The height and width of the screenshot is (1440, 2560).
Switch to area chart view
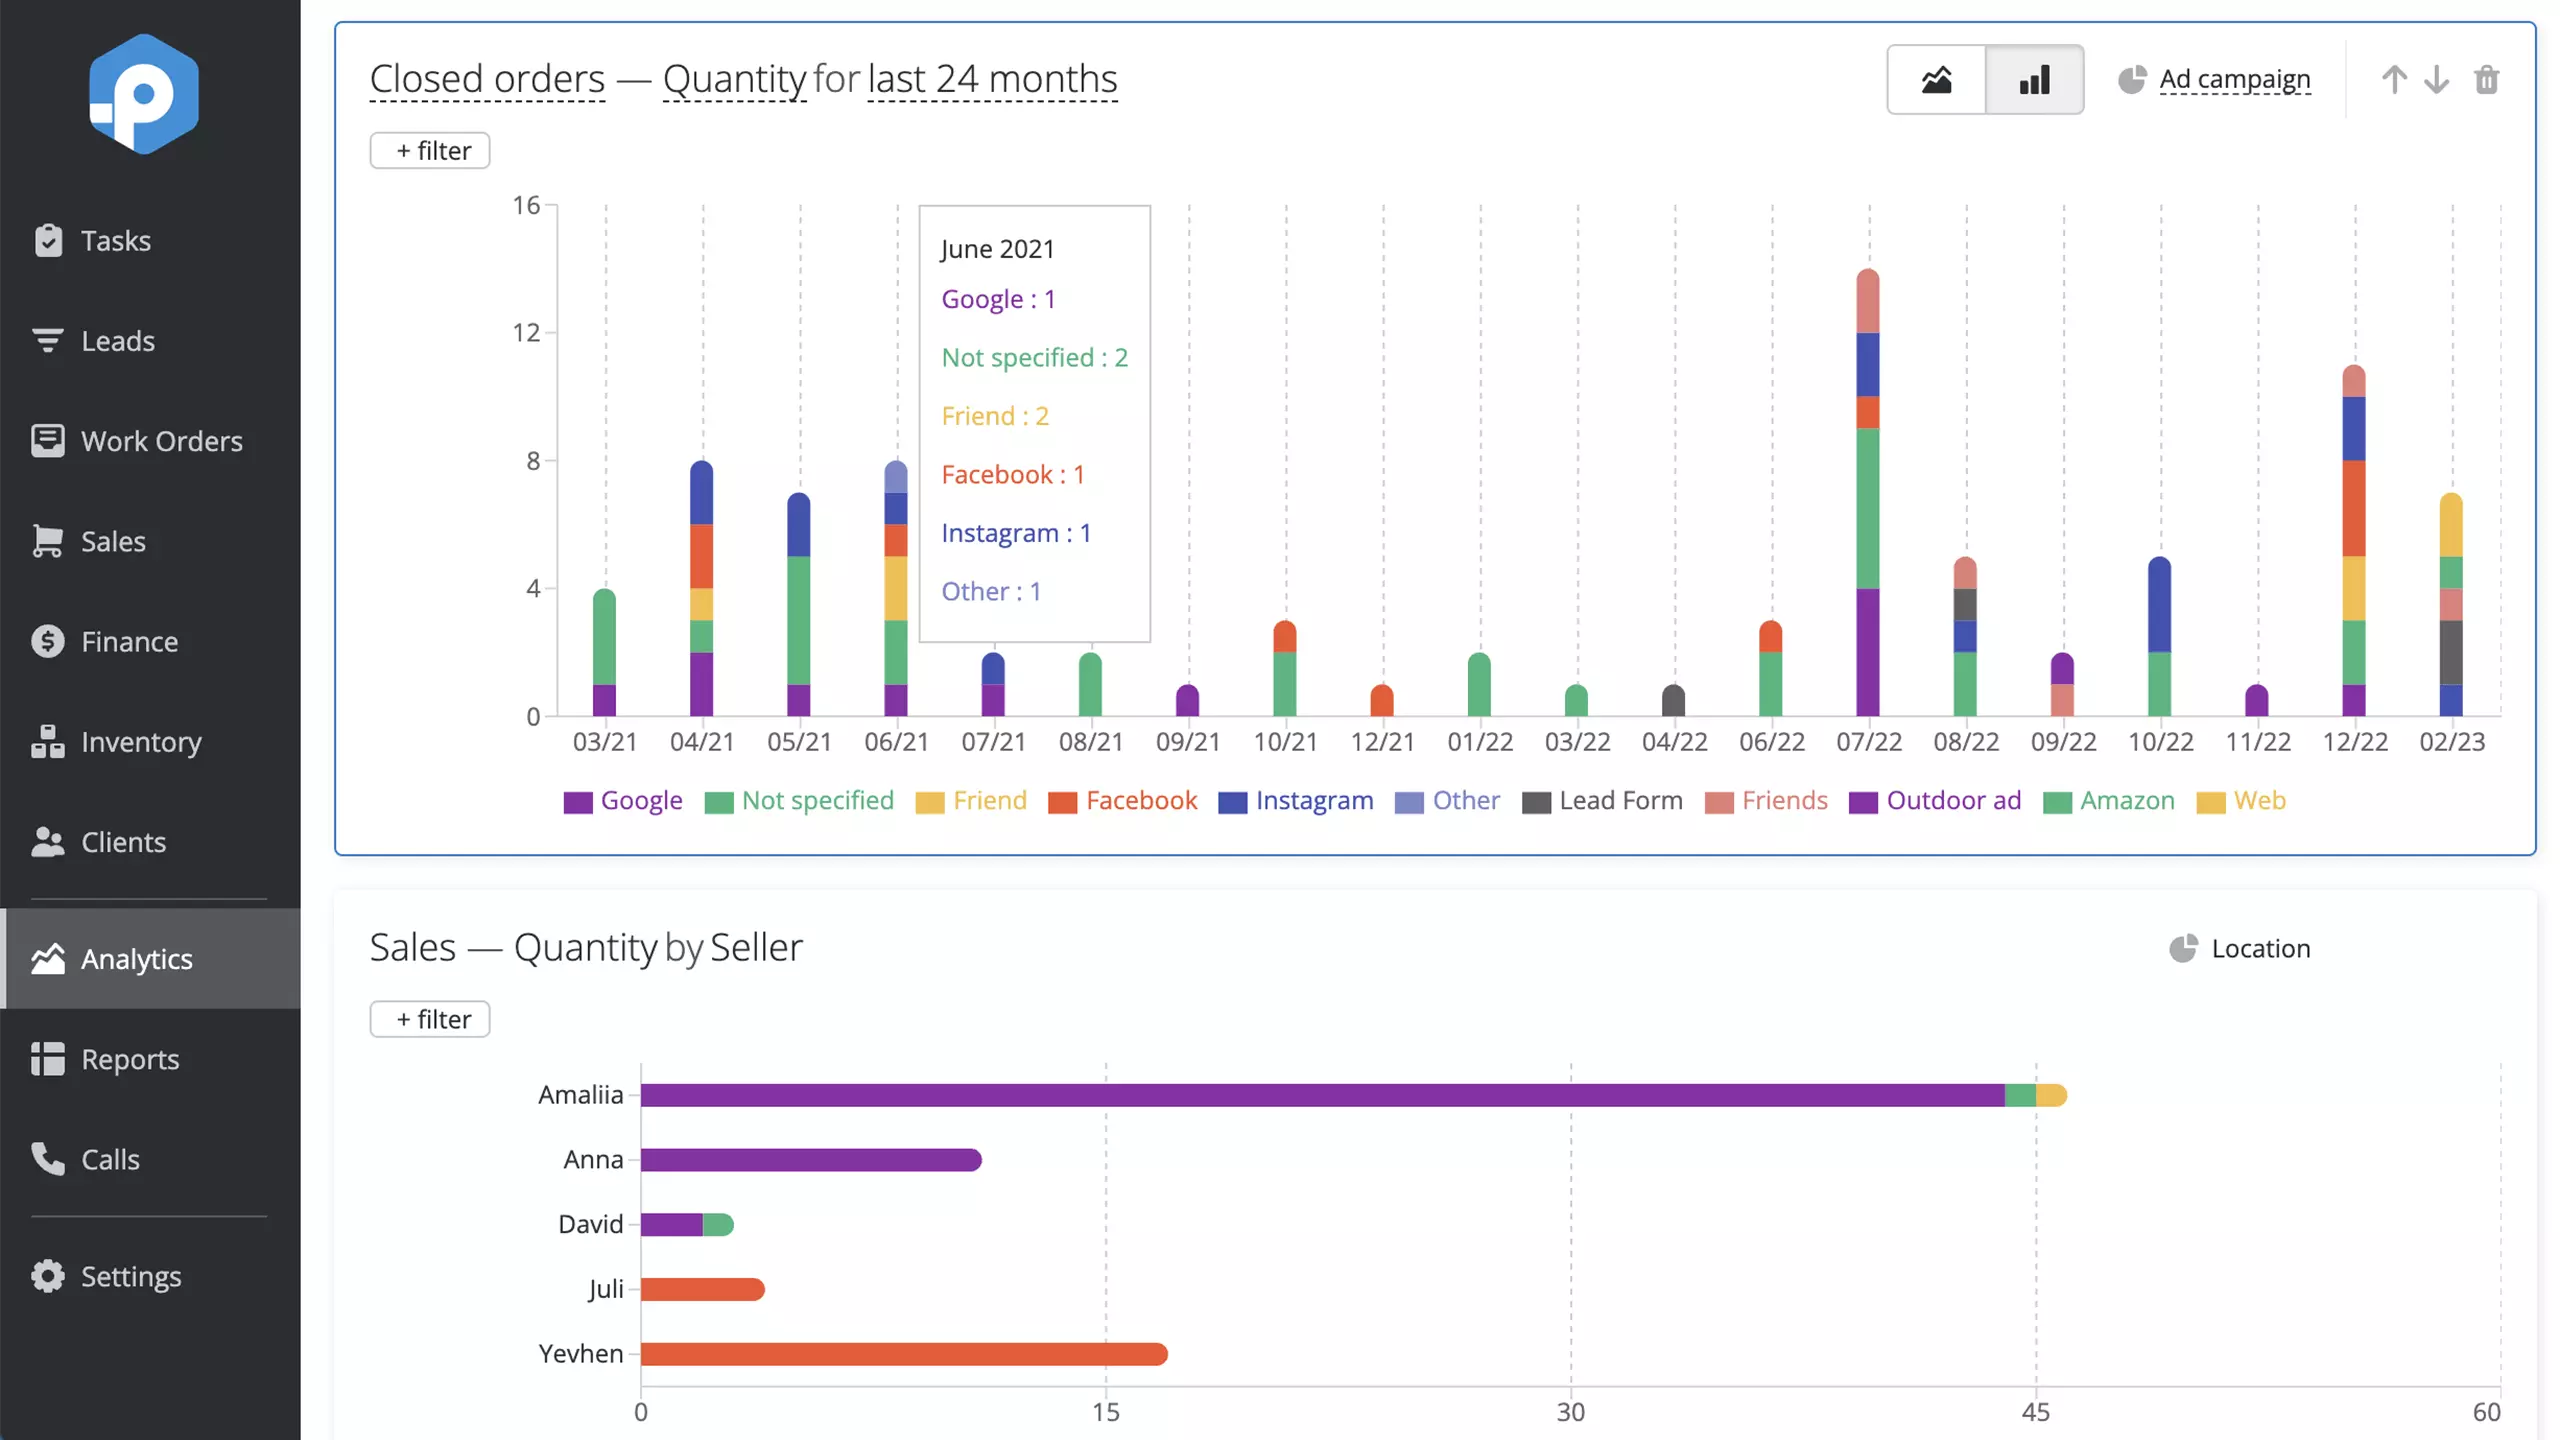click(x=1936, y=79)
